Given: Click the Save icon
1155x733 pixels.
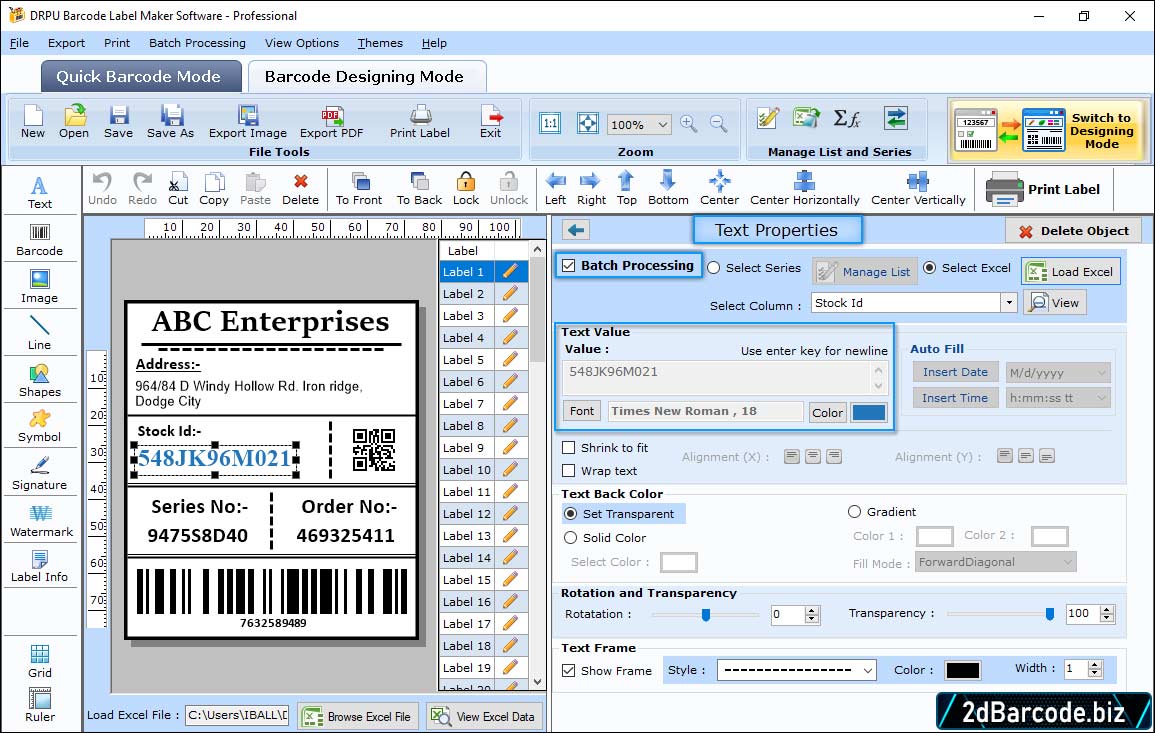Looking at the screenshot, I should 118,122.
